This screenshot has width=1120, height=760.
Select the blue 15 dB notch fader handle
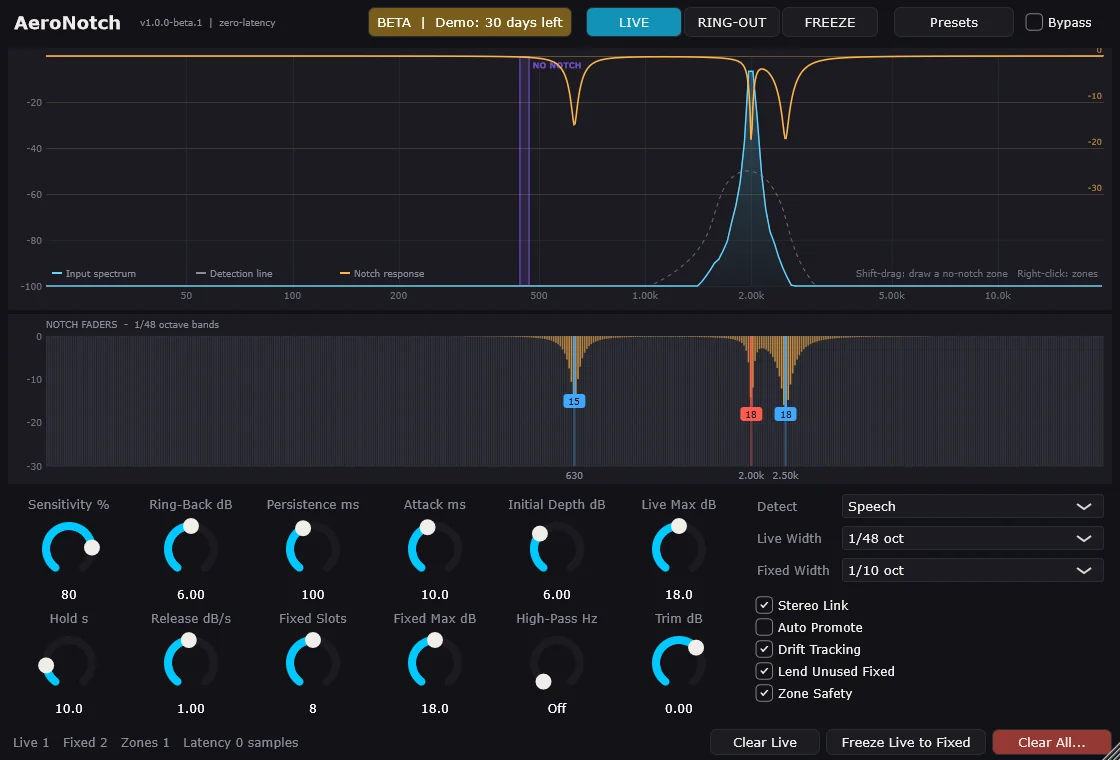[574, 401]
